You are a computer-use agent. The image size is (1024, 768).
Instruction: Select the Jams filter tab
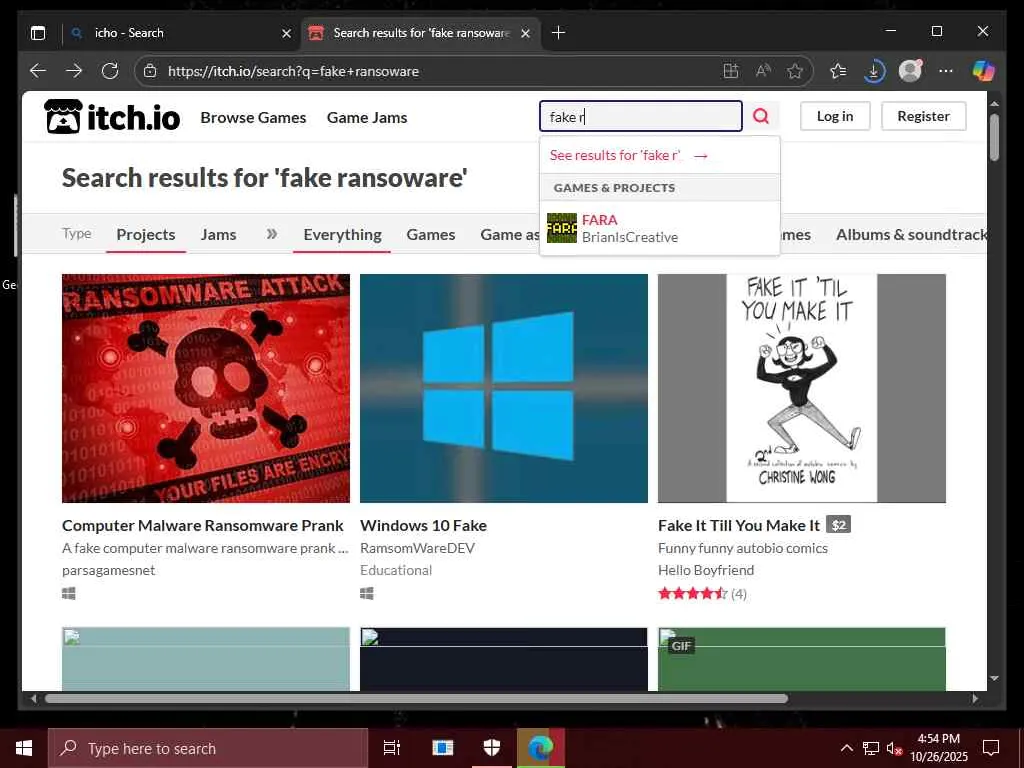218,234
